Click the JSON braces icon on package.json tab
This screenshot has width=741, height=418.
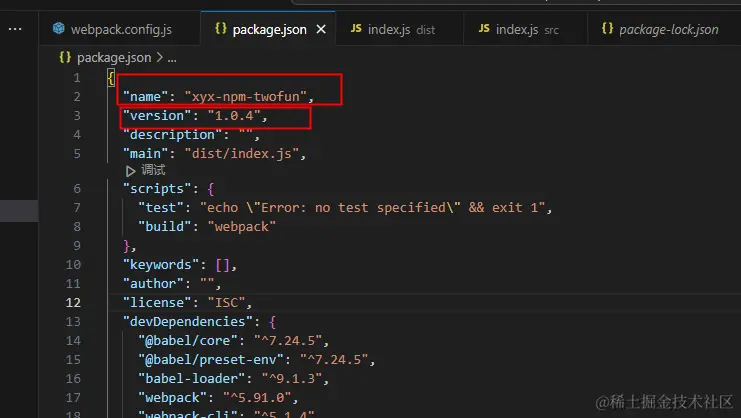coord(220,28)
